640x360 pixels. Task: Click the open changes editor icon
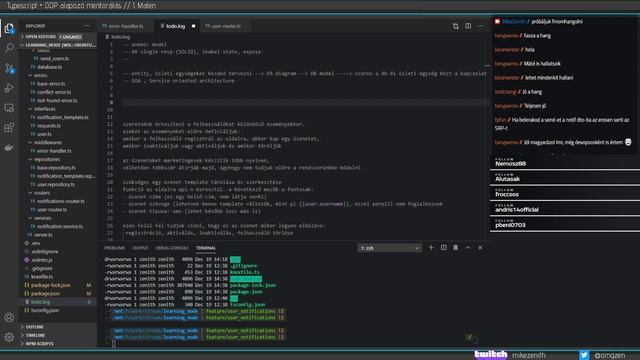tap(456, 26)
